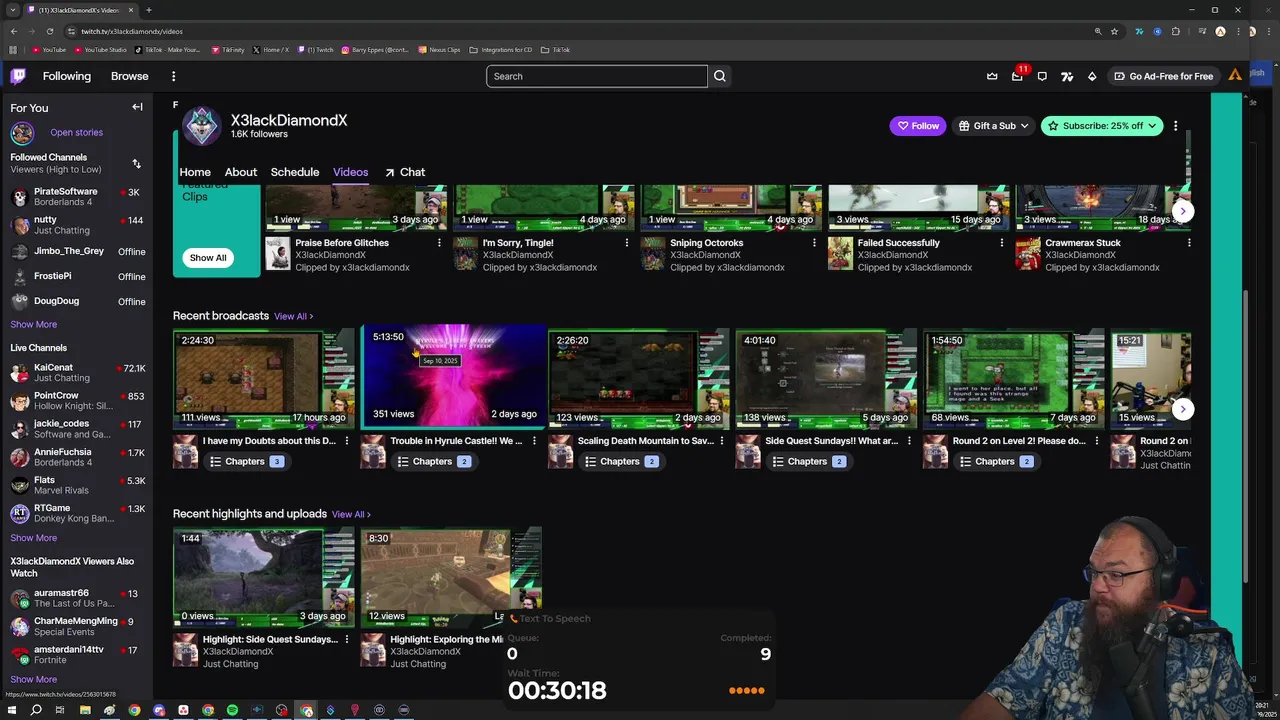Open options for Crawmerax Stuck clip
This screenshot has width=1280, height=720.
click(x=1189, y=243)
